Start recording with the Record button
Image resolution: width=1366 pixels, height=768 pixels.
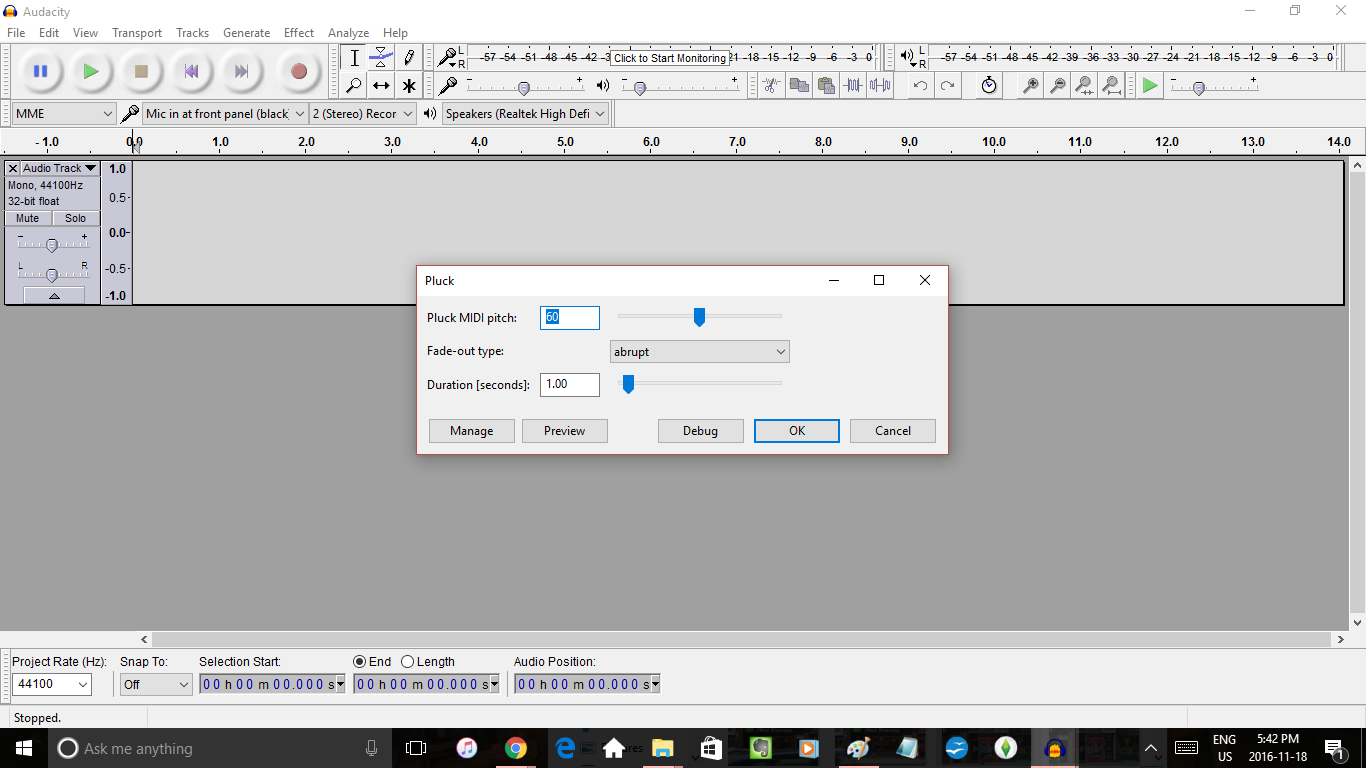[298, 71]
